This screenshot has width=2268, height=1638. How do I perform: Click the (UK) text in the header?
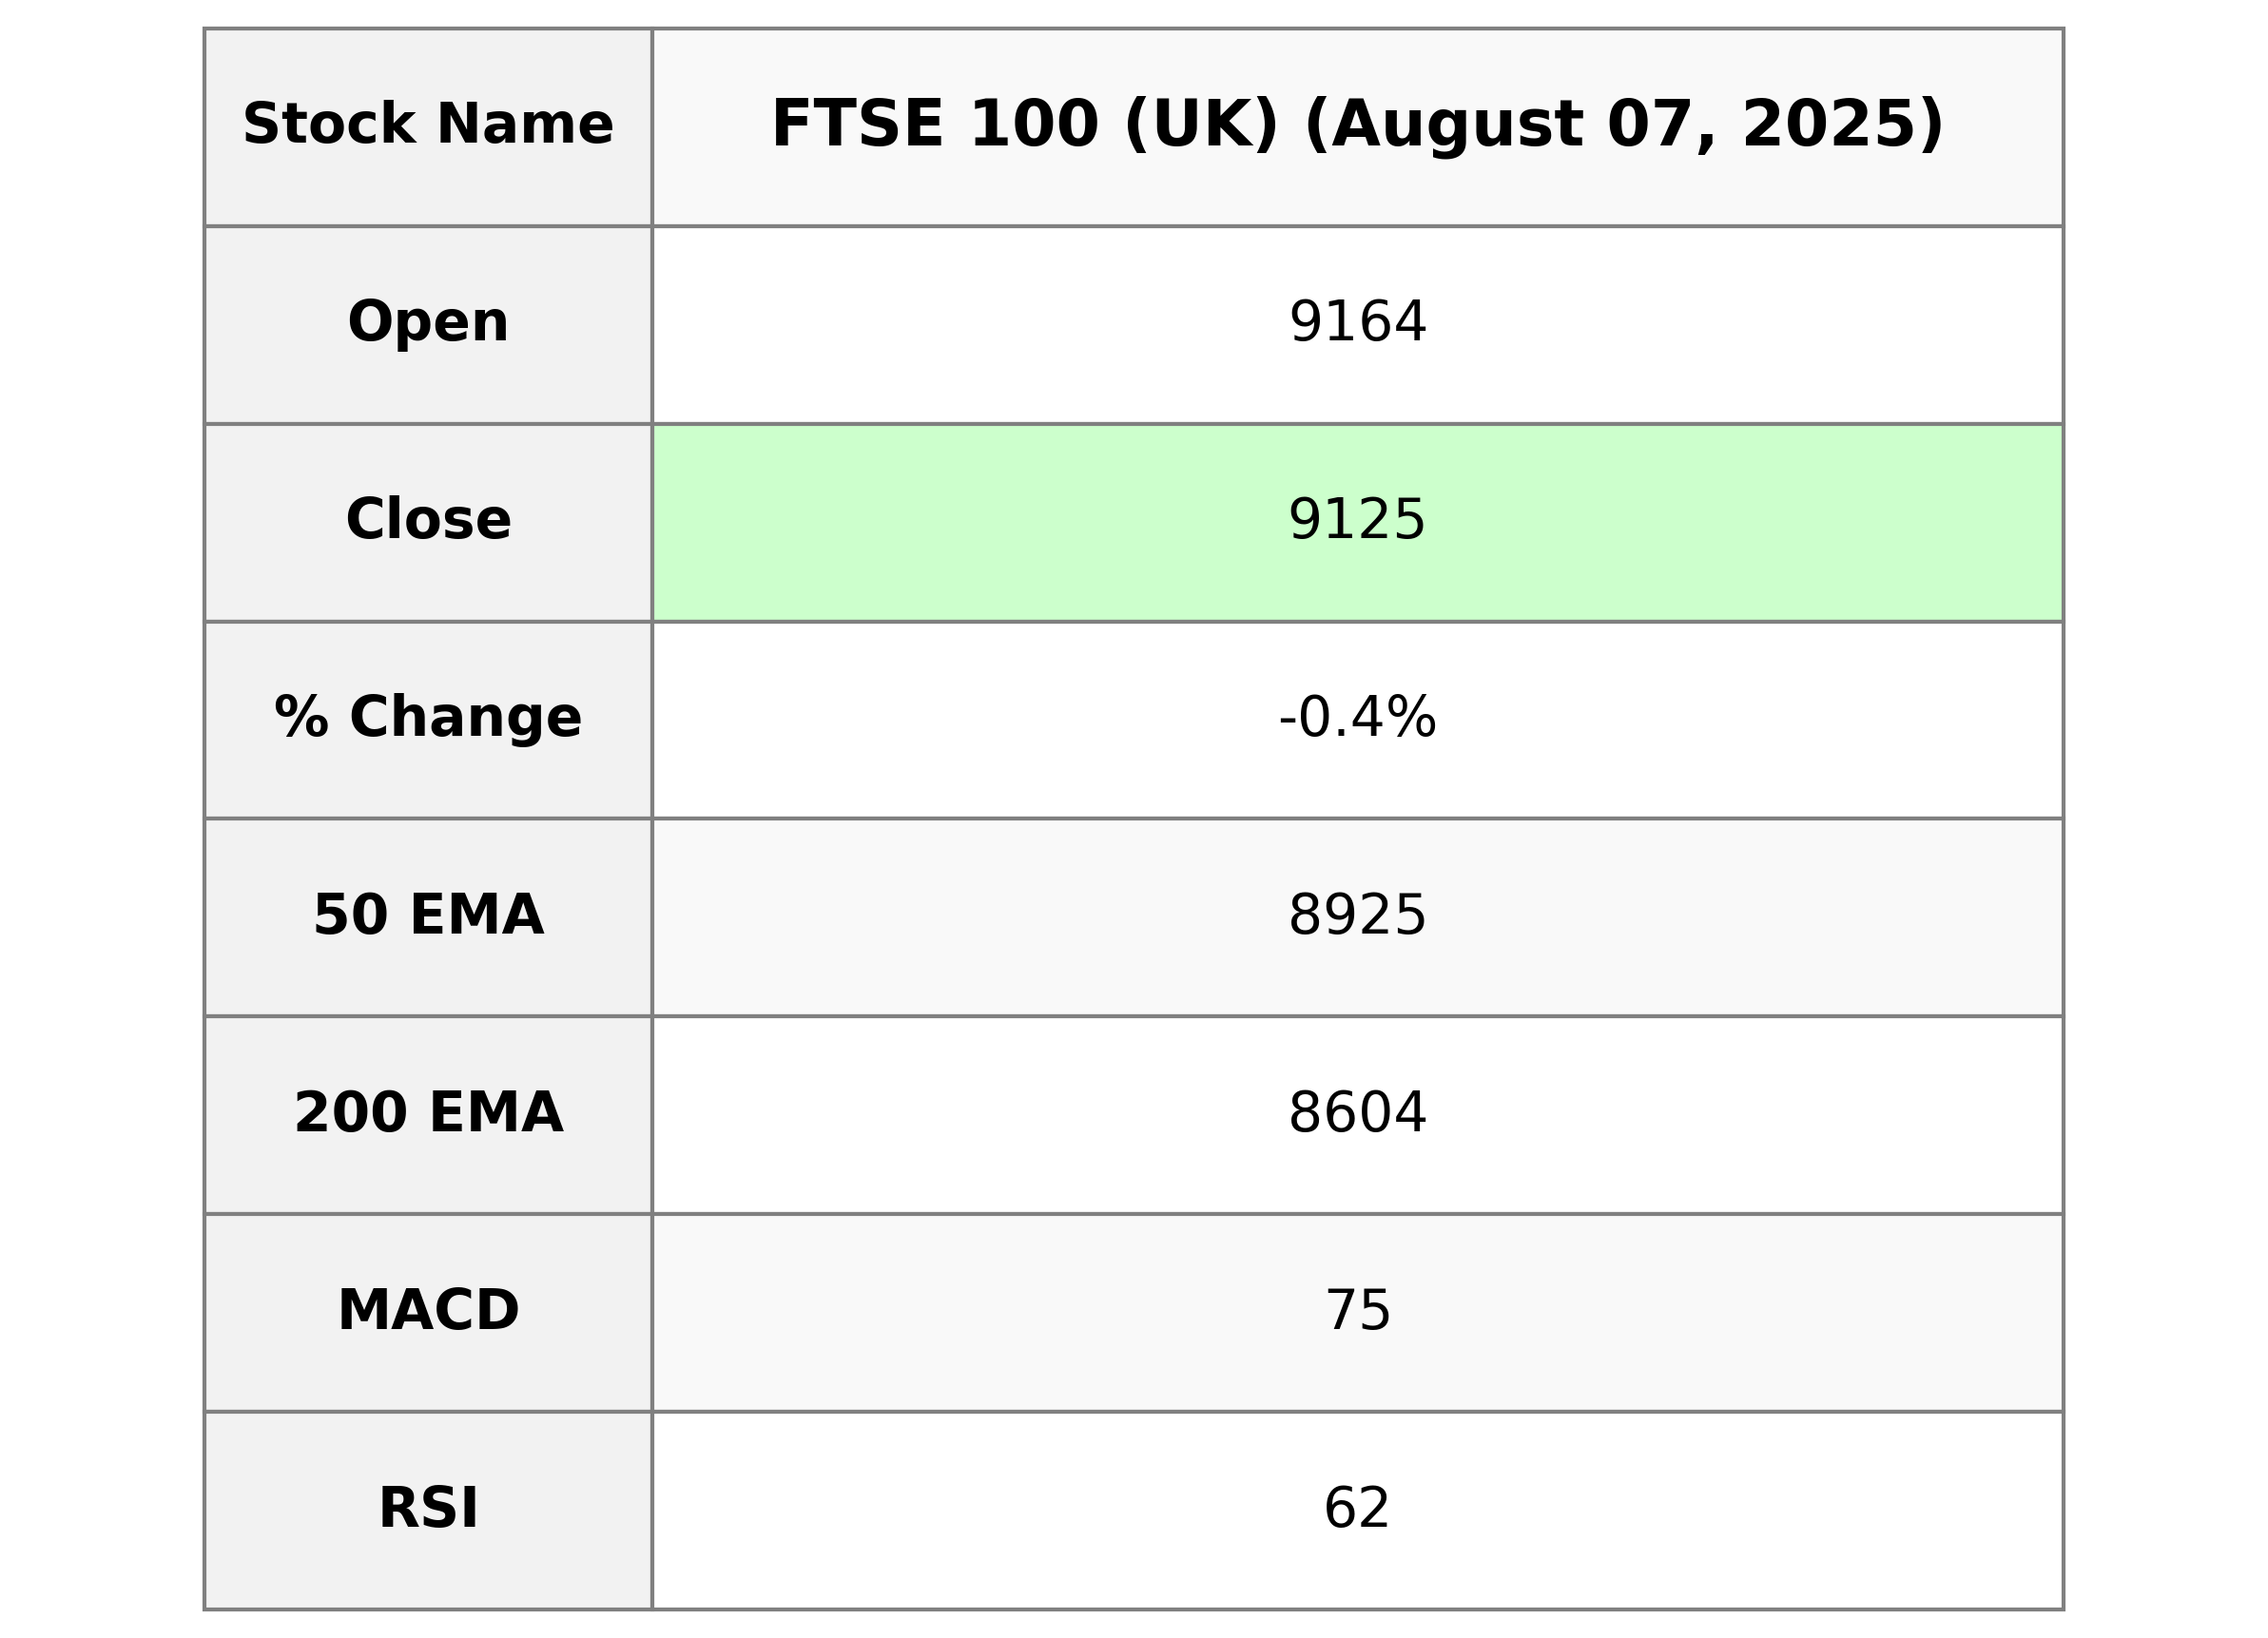click(x=1201, y=126)
